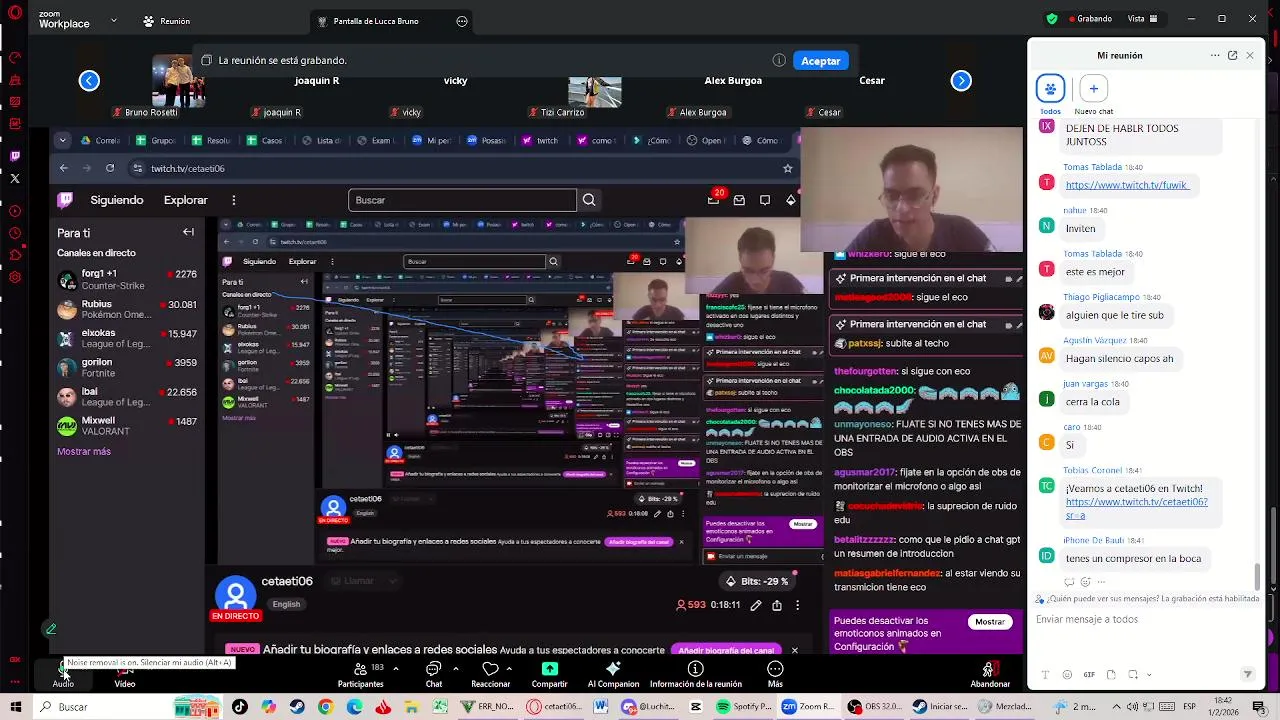Viewport: 1280px width, 720px height.
Task: Send chat message with send arrow
Action: tap(1247, 674)
